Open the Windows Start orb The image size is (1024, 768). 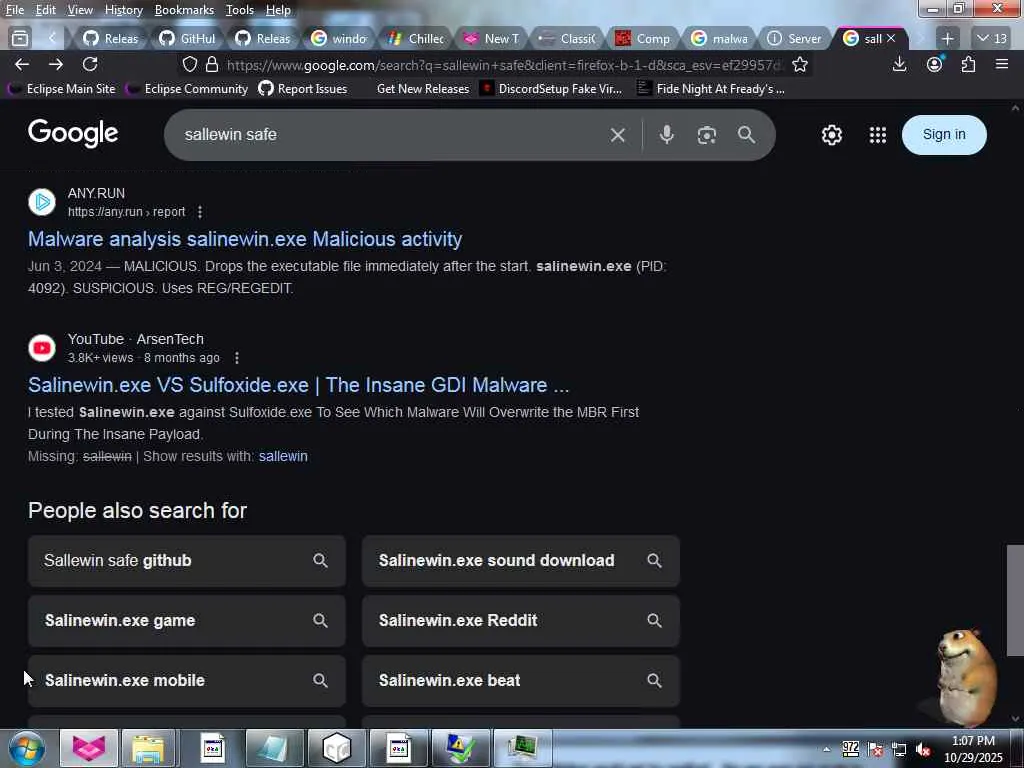(26, 749)
